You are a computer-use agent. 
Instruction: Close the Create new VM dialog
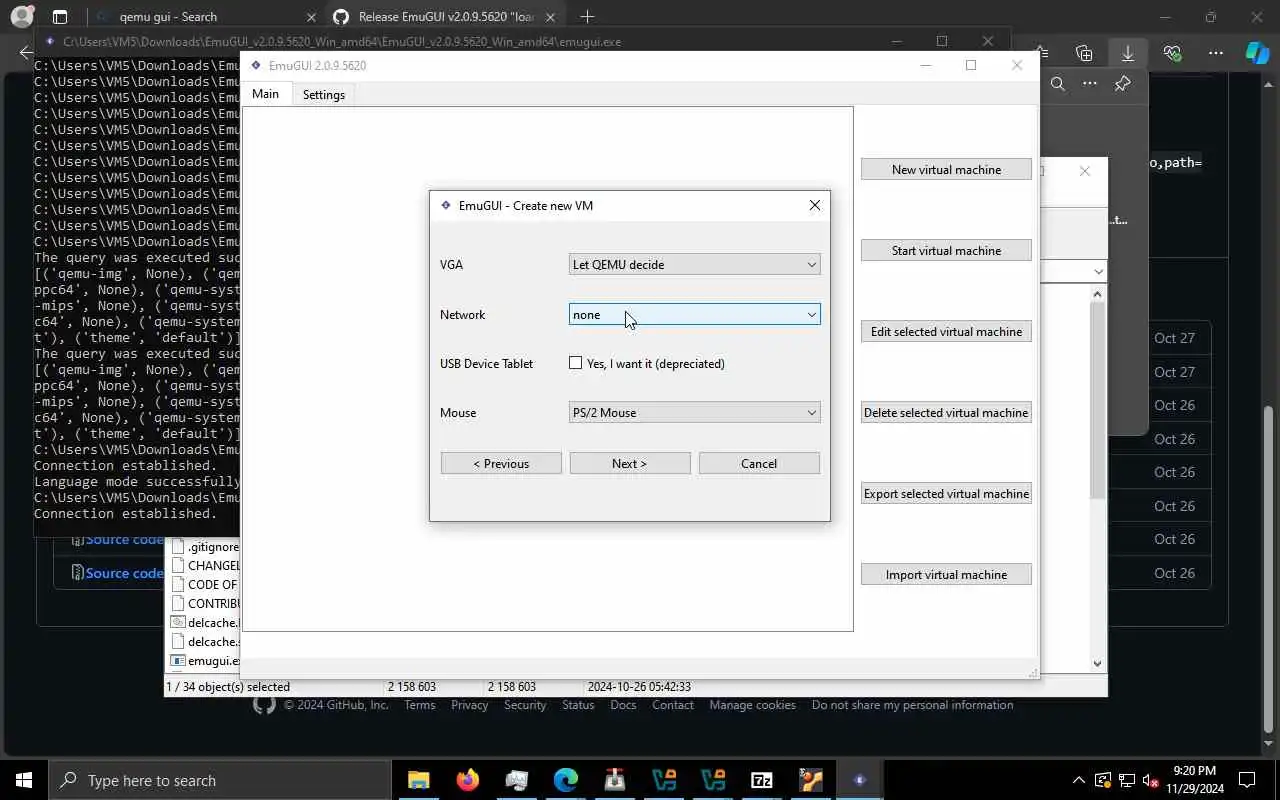(815, 205)
